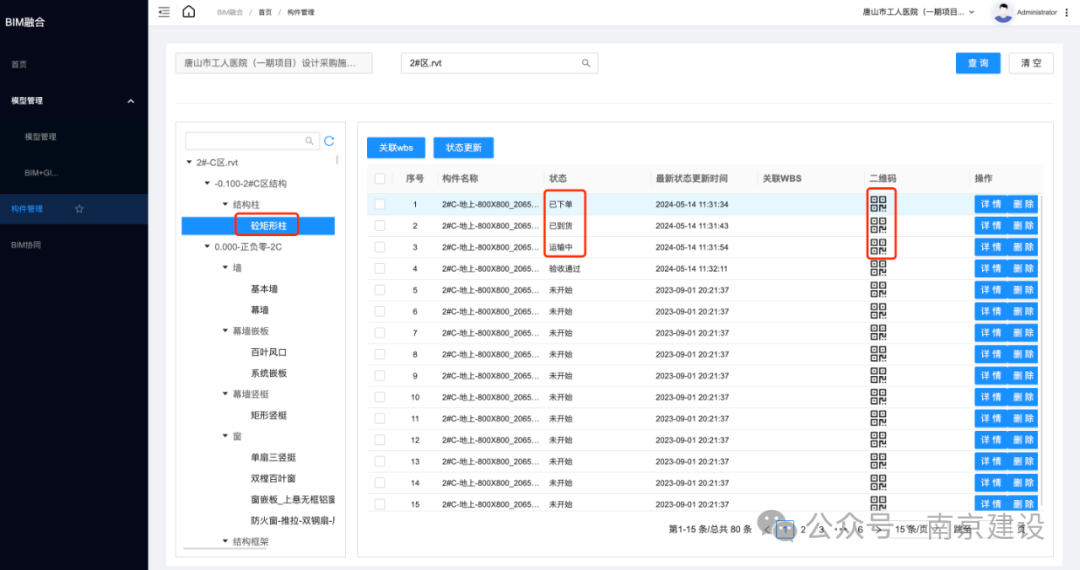Collapse the 墙 tree node
This screenshot has height=570, width=1080.
pyautogui.click(x=225, y=267)
